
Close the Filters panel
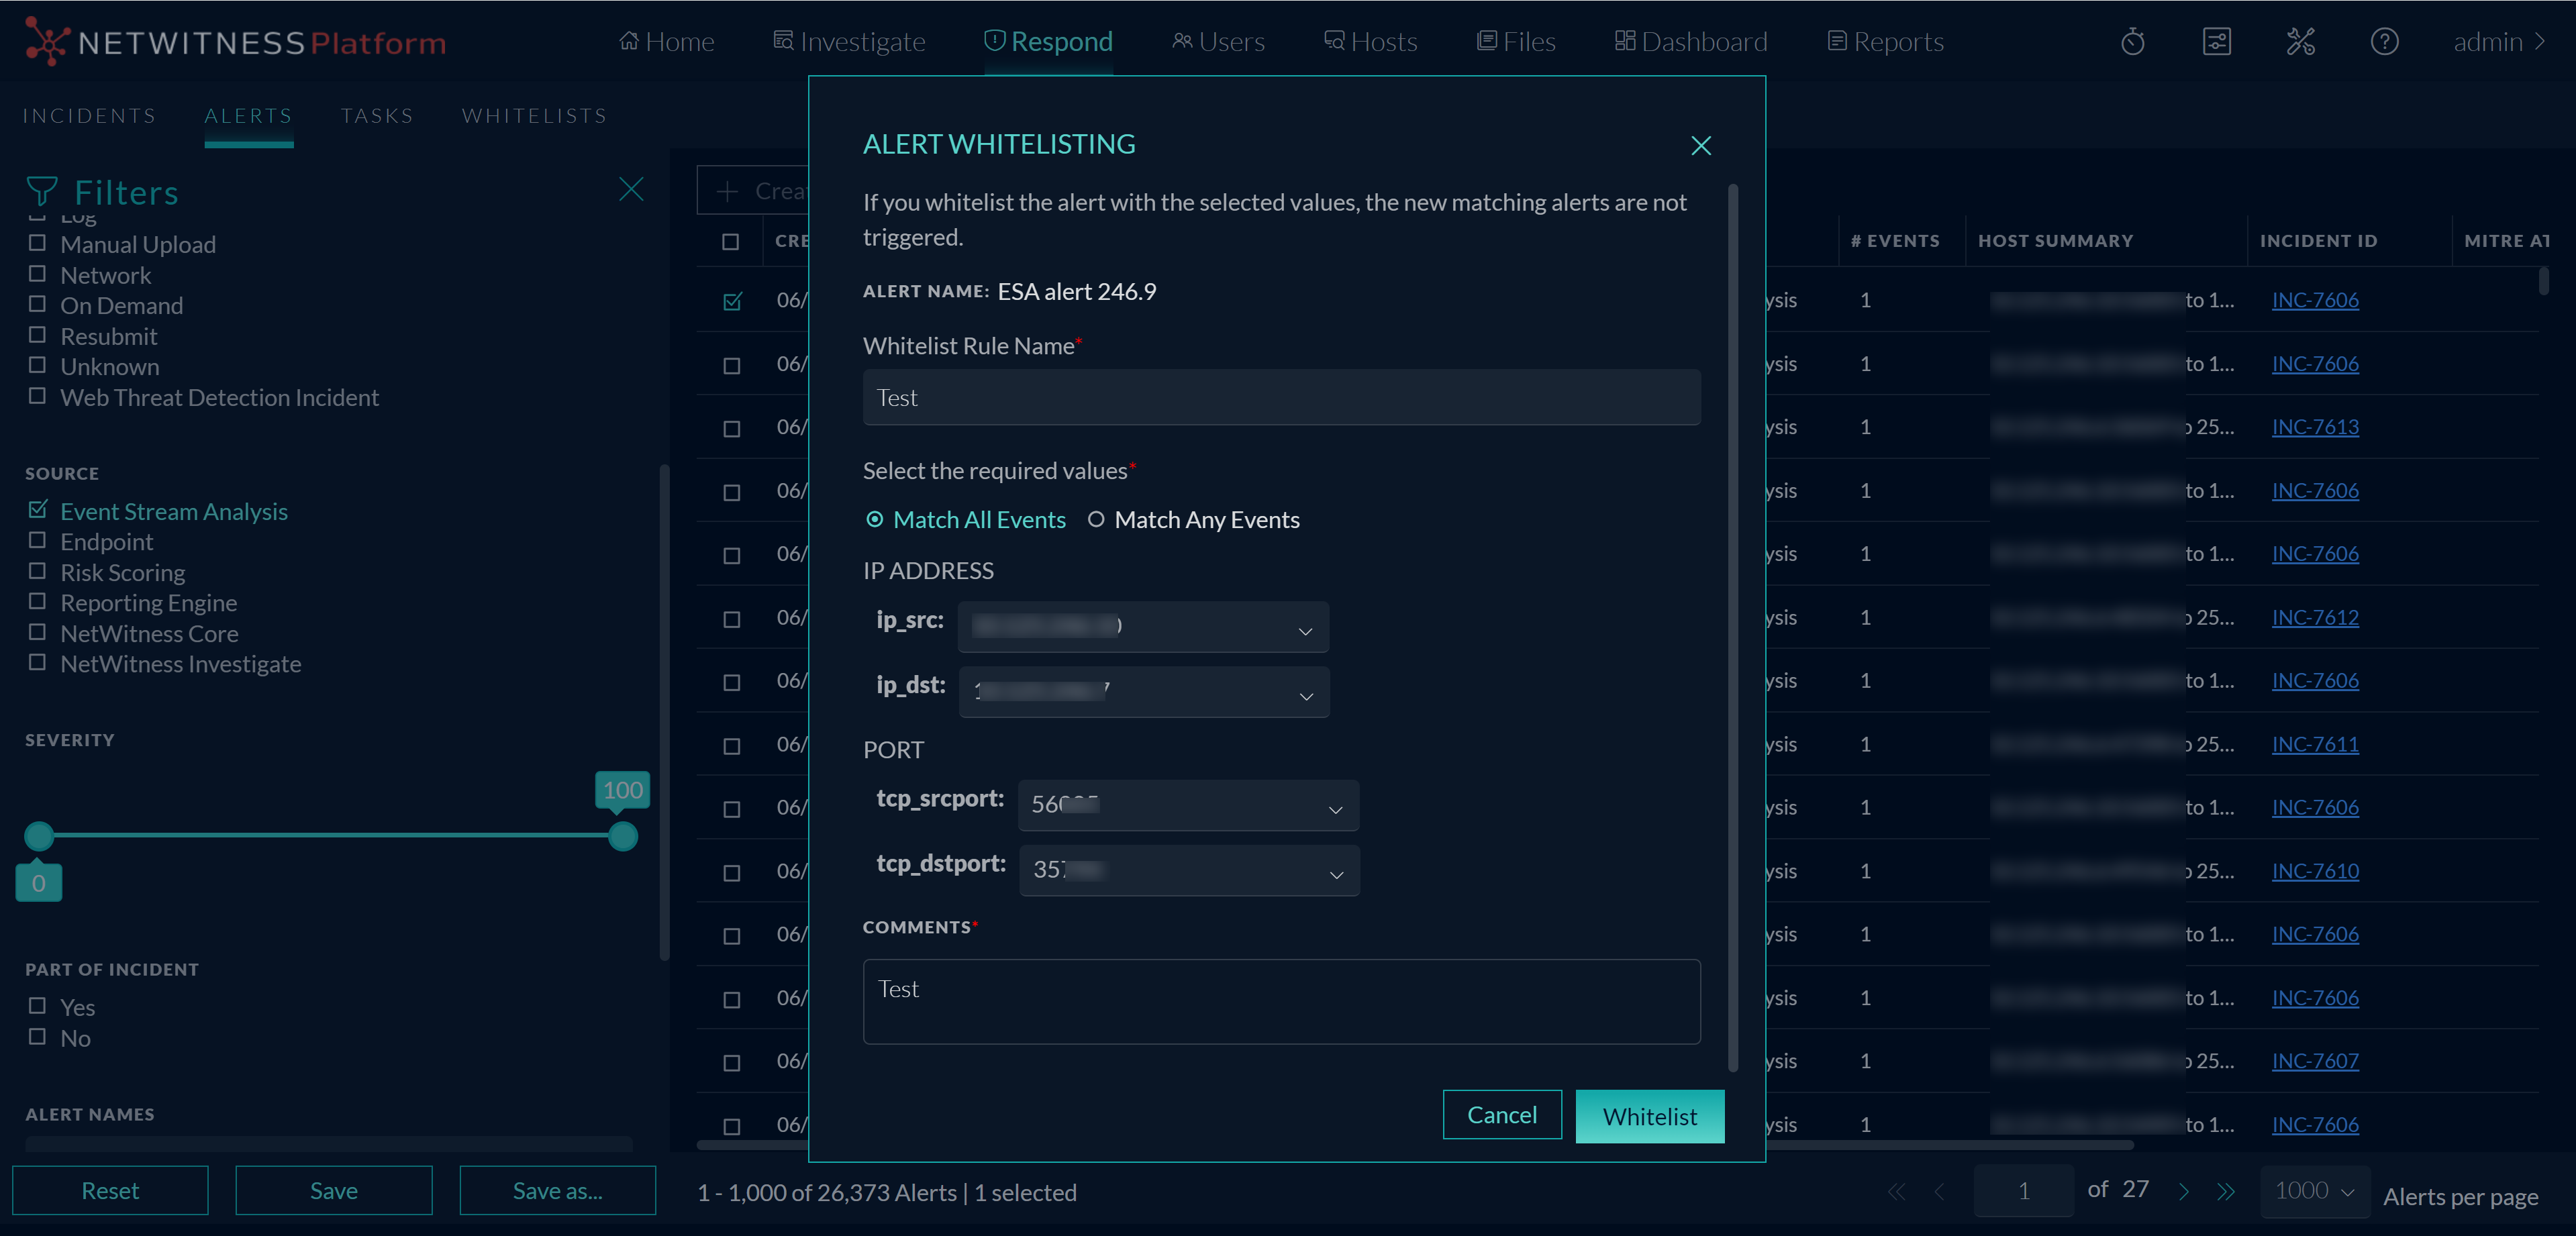pos(631,189)
